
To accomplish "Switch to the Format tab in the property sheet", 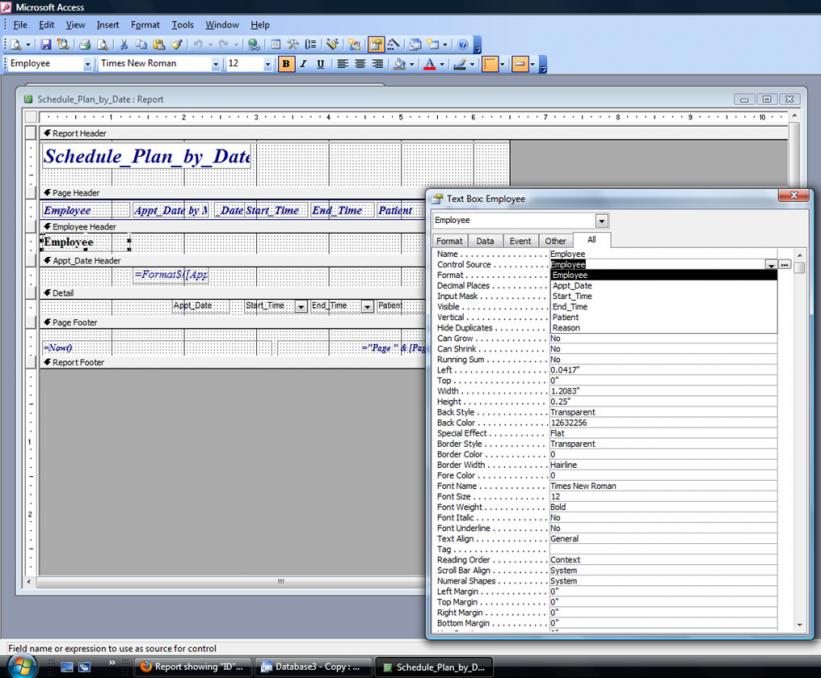I will [449, 241].
